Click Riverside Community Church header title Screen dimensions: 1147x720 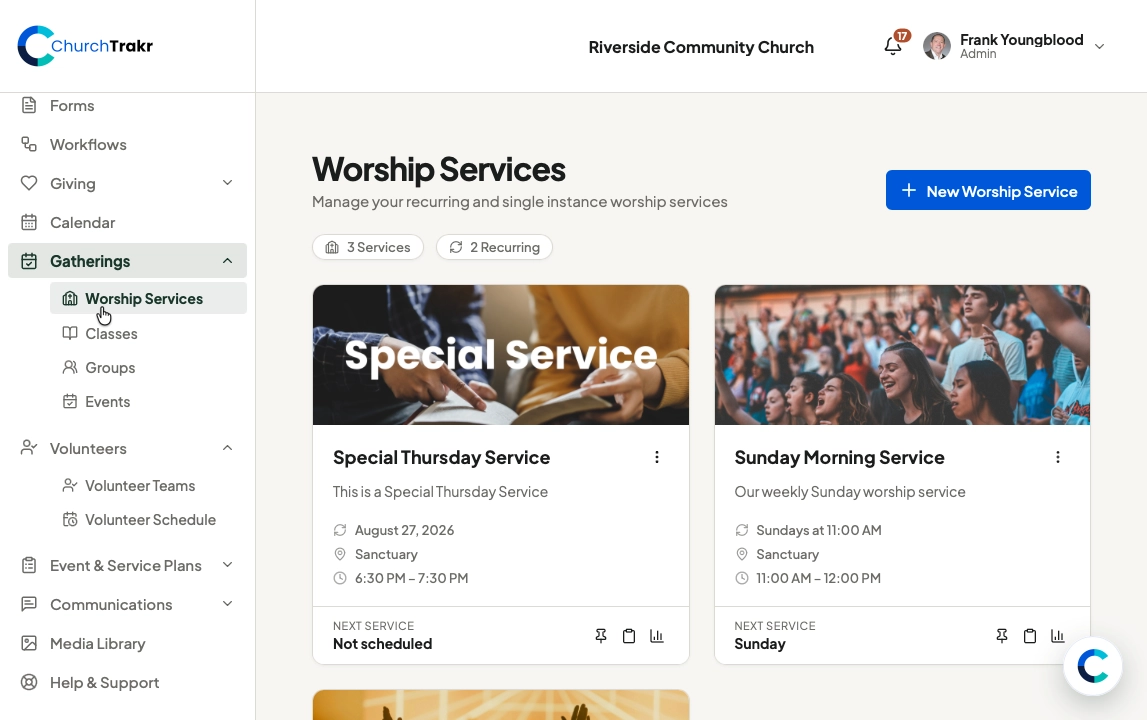click(x=701, y=47)
